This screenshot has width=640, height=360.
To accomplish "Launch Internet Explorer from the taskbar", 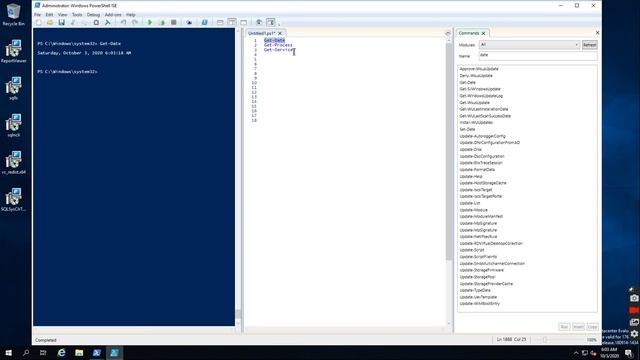I will [x=61, y=353].
